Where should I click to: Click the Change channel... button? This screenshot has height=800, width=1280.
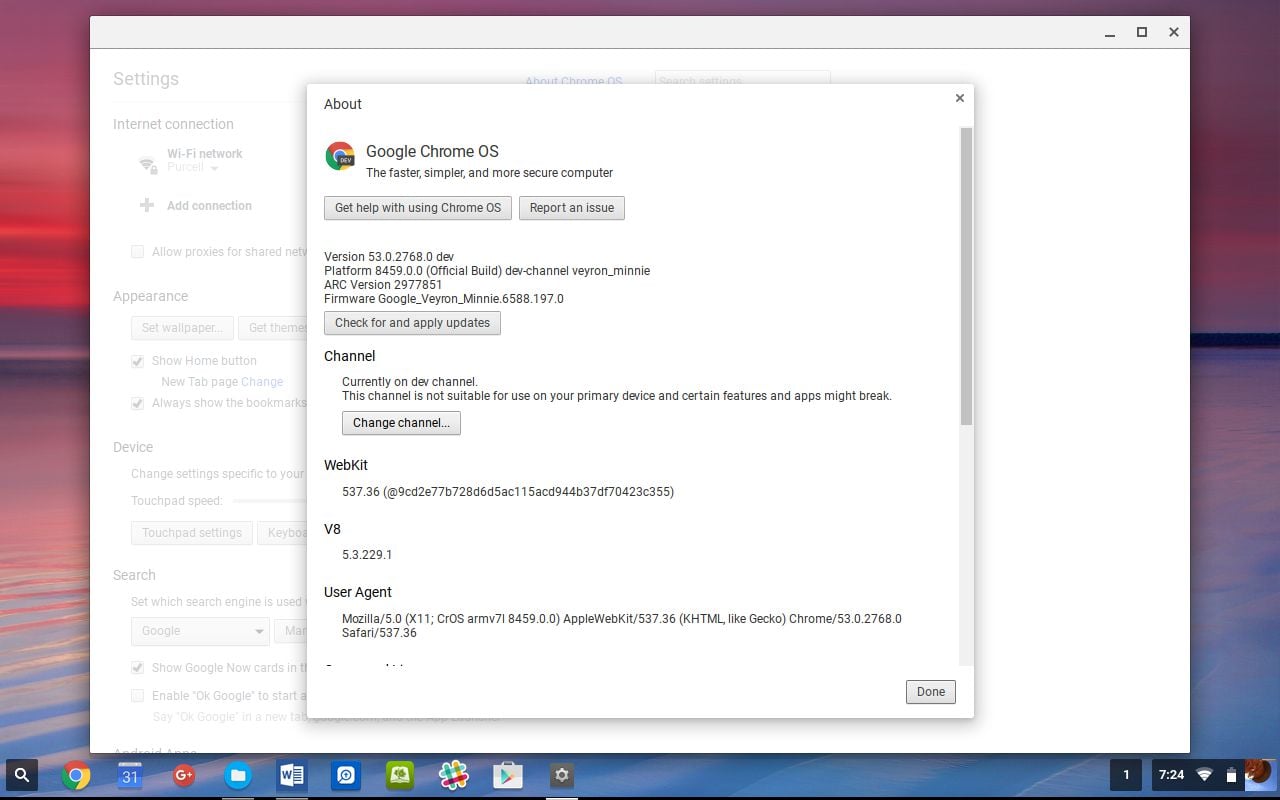click(x=401, y=423)
